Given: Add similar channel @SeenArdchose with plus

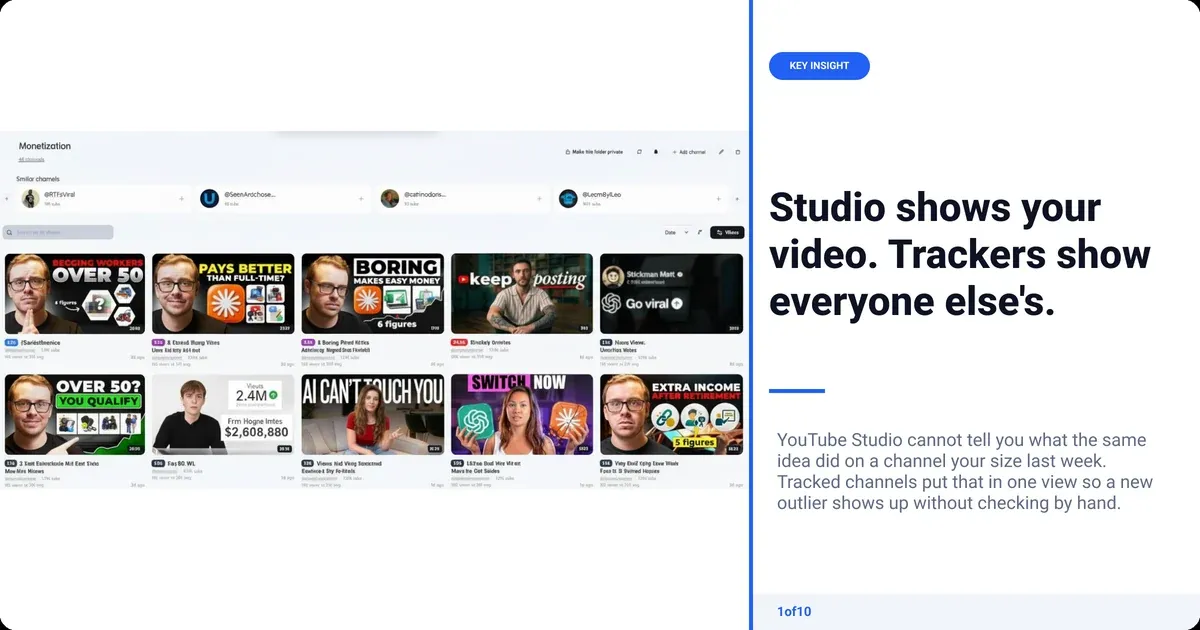Looking at the screenshot, I should [x=360, y=199].
